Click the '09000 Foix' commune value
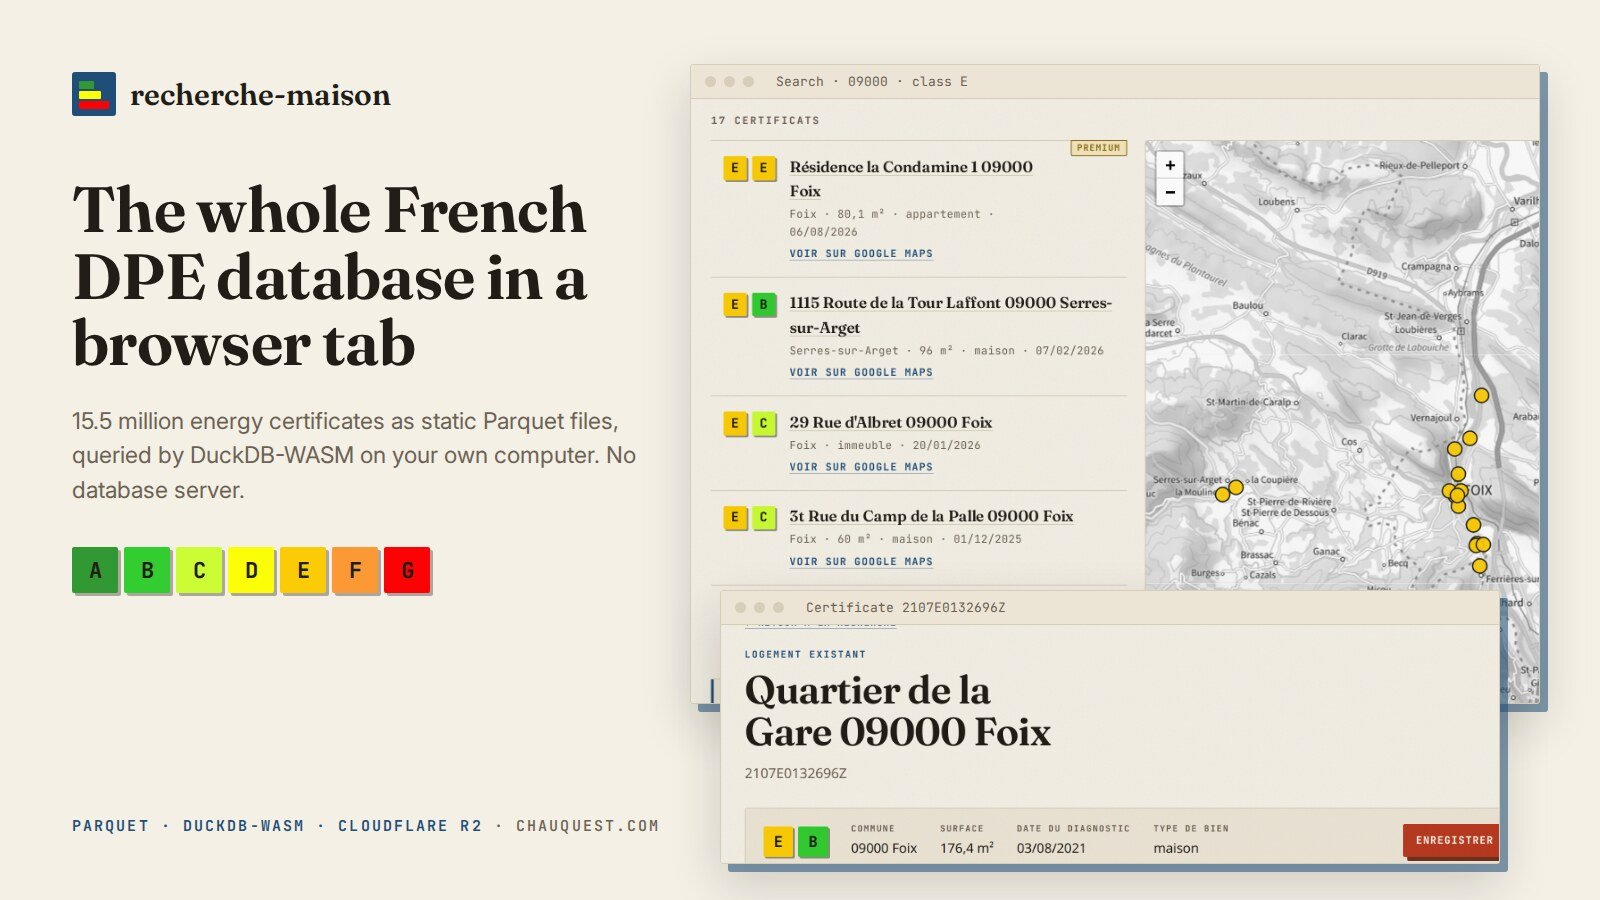Image resolution: width=1600 pixels, height=900 pixels. pos(884,848)
